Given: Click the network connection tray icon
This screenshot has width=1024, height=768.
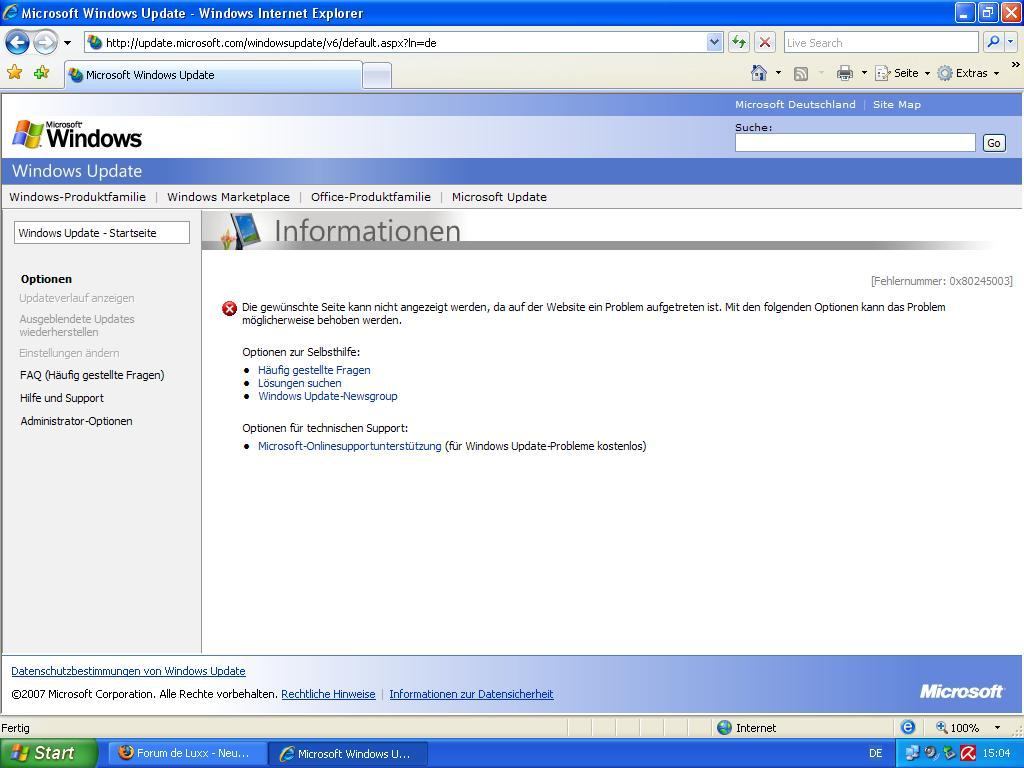Looking at the screenshot, I should tap(911, 753).
